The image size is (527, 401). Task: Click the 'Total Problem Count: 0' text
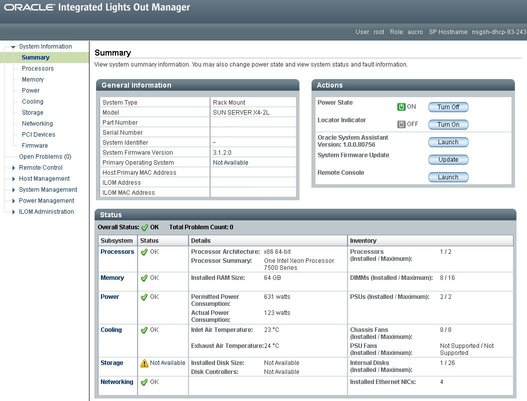(x=201, y=228)
